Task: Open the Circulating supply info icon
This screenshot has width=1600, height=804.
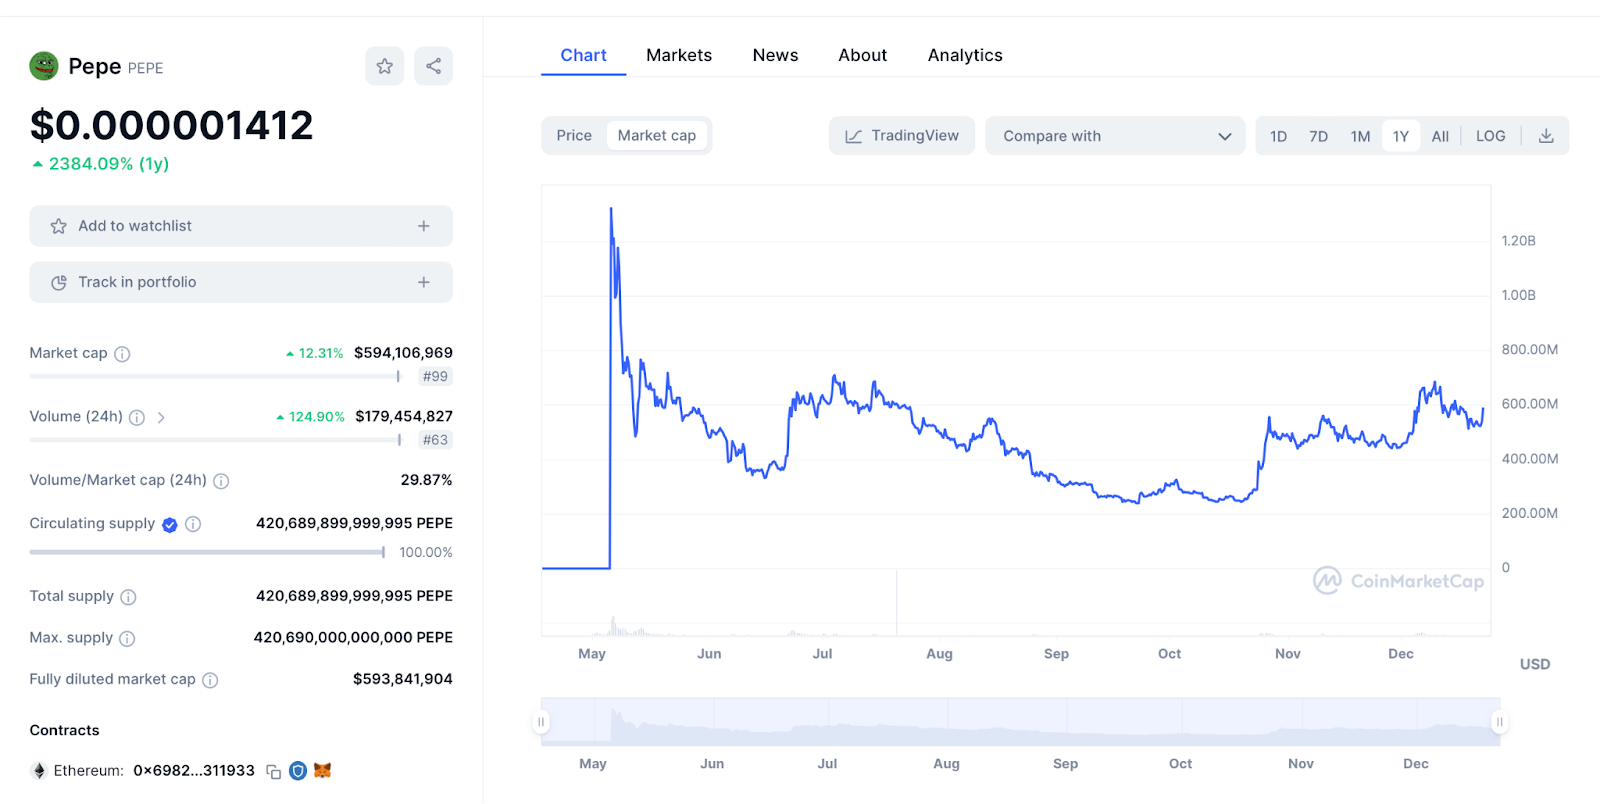Action: click(x=193, y=524)
